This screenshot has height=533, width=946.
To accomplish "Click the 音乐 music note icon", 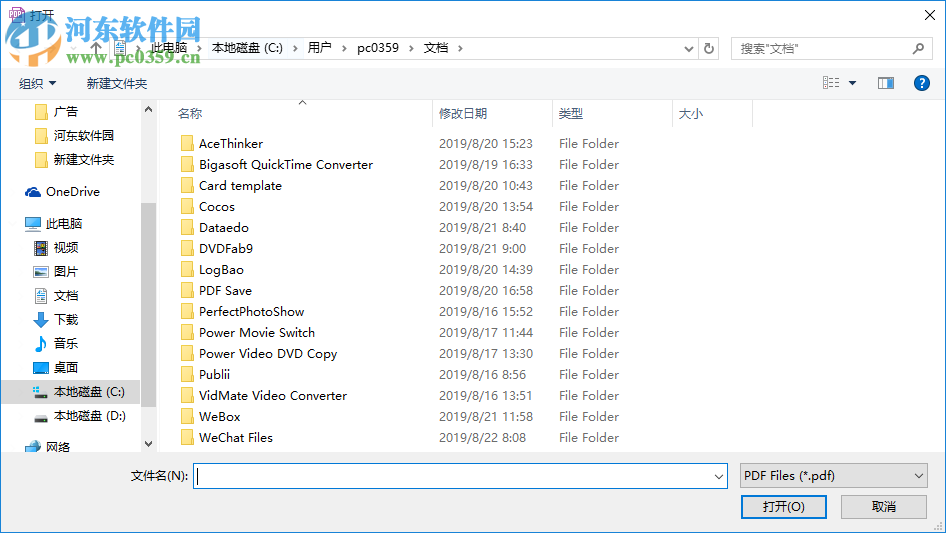I will pos(41,343).
